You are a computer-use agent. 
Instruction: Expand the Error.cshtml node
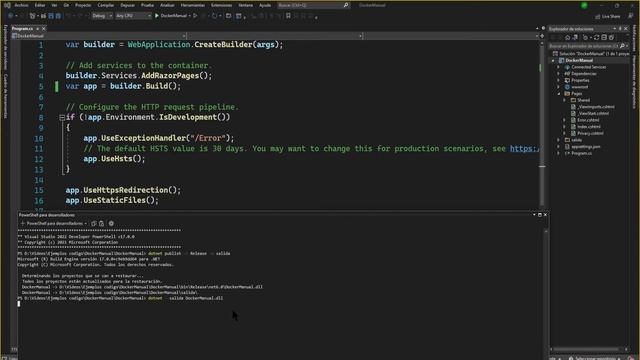pos(565,120)
